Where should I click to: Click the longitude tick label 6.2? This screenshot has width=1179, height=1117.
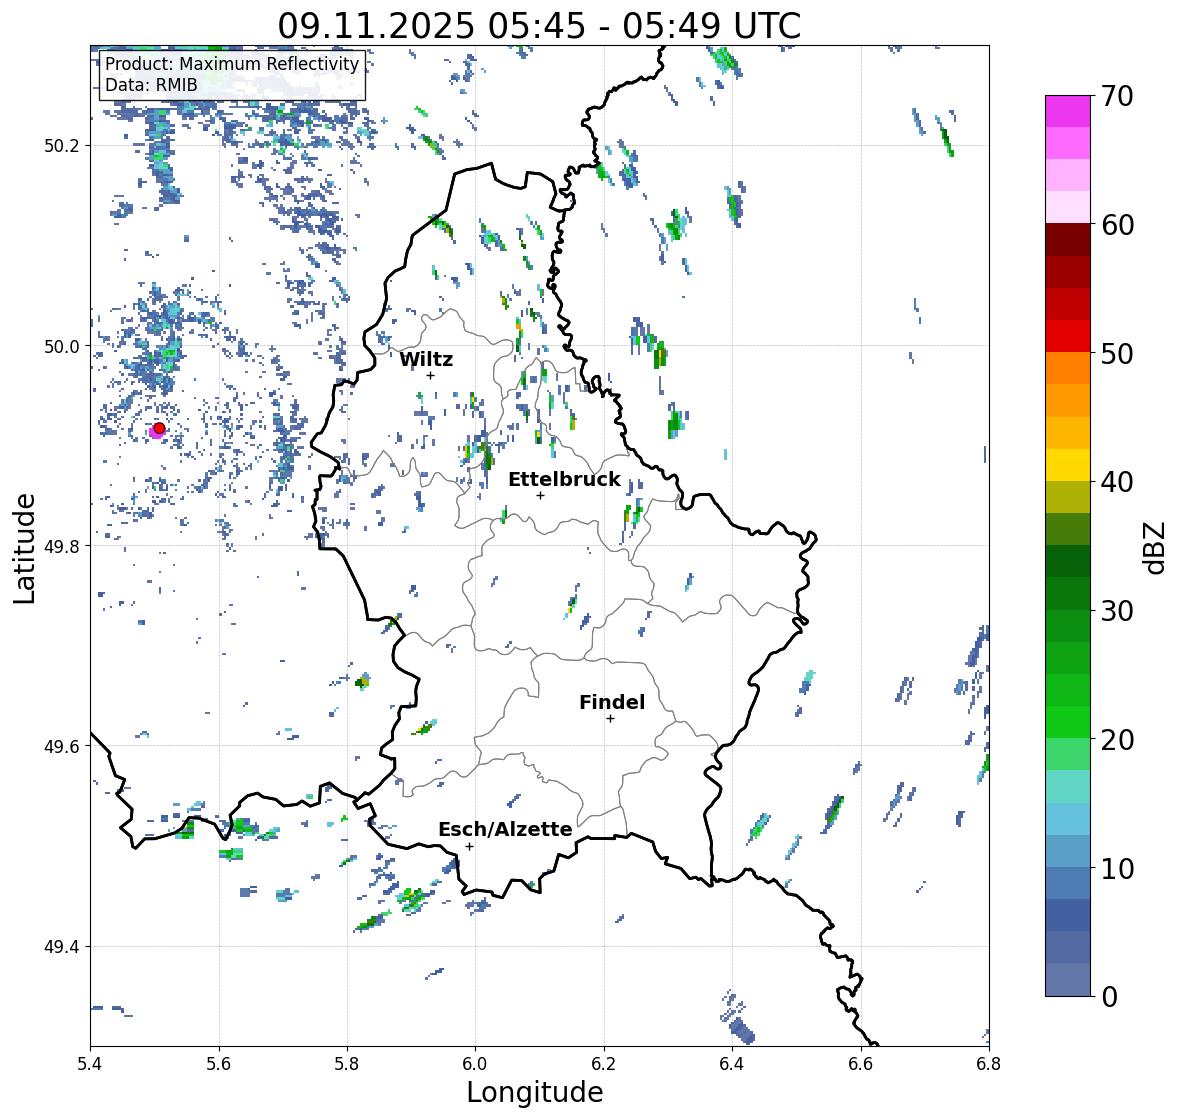[604, 1063]
